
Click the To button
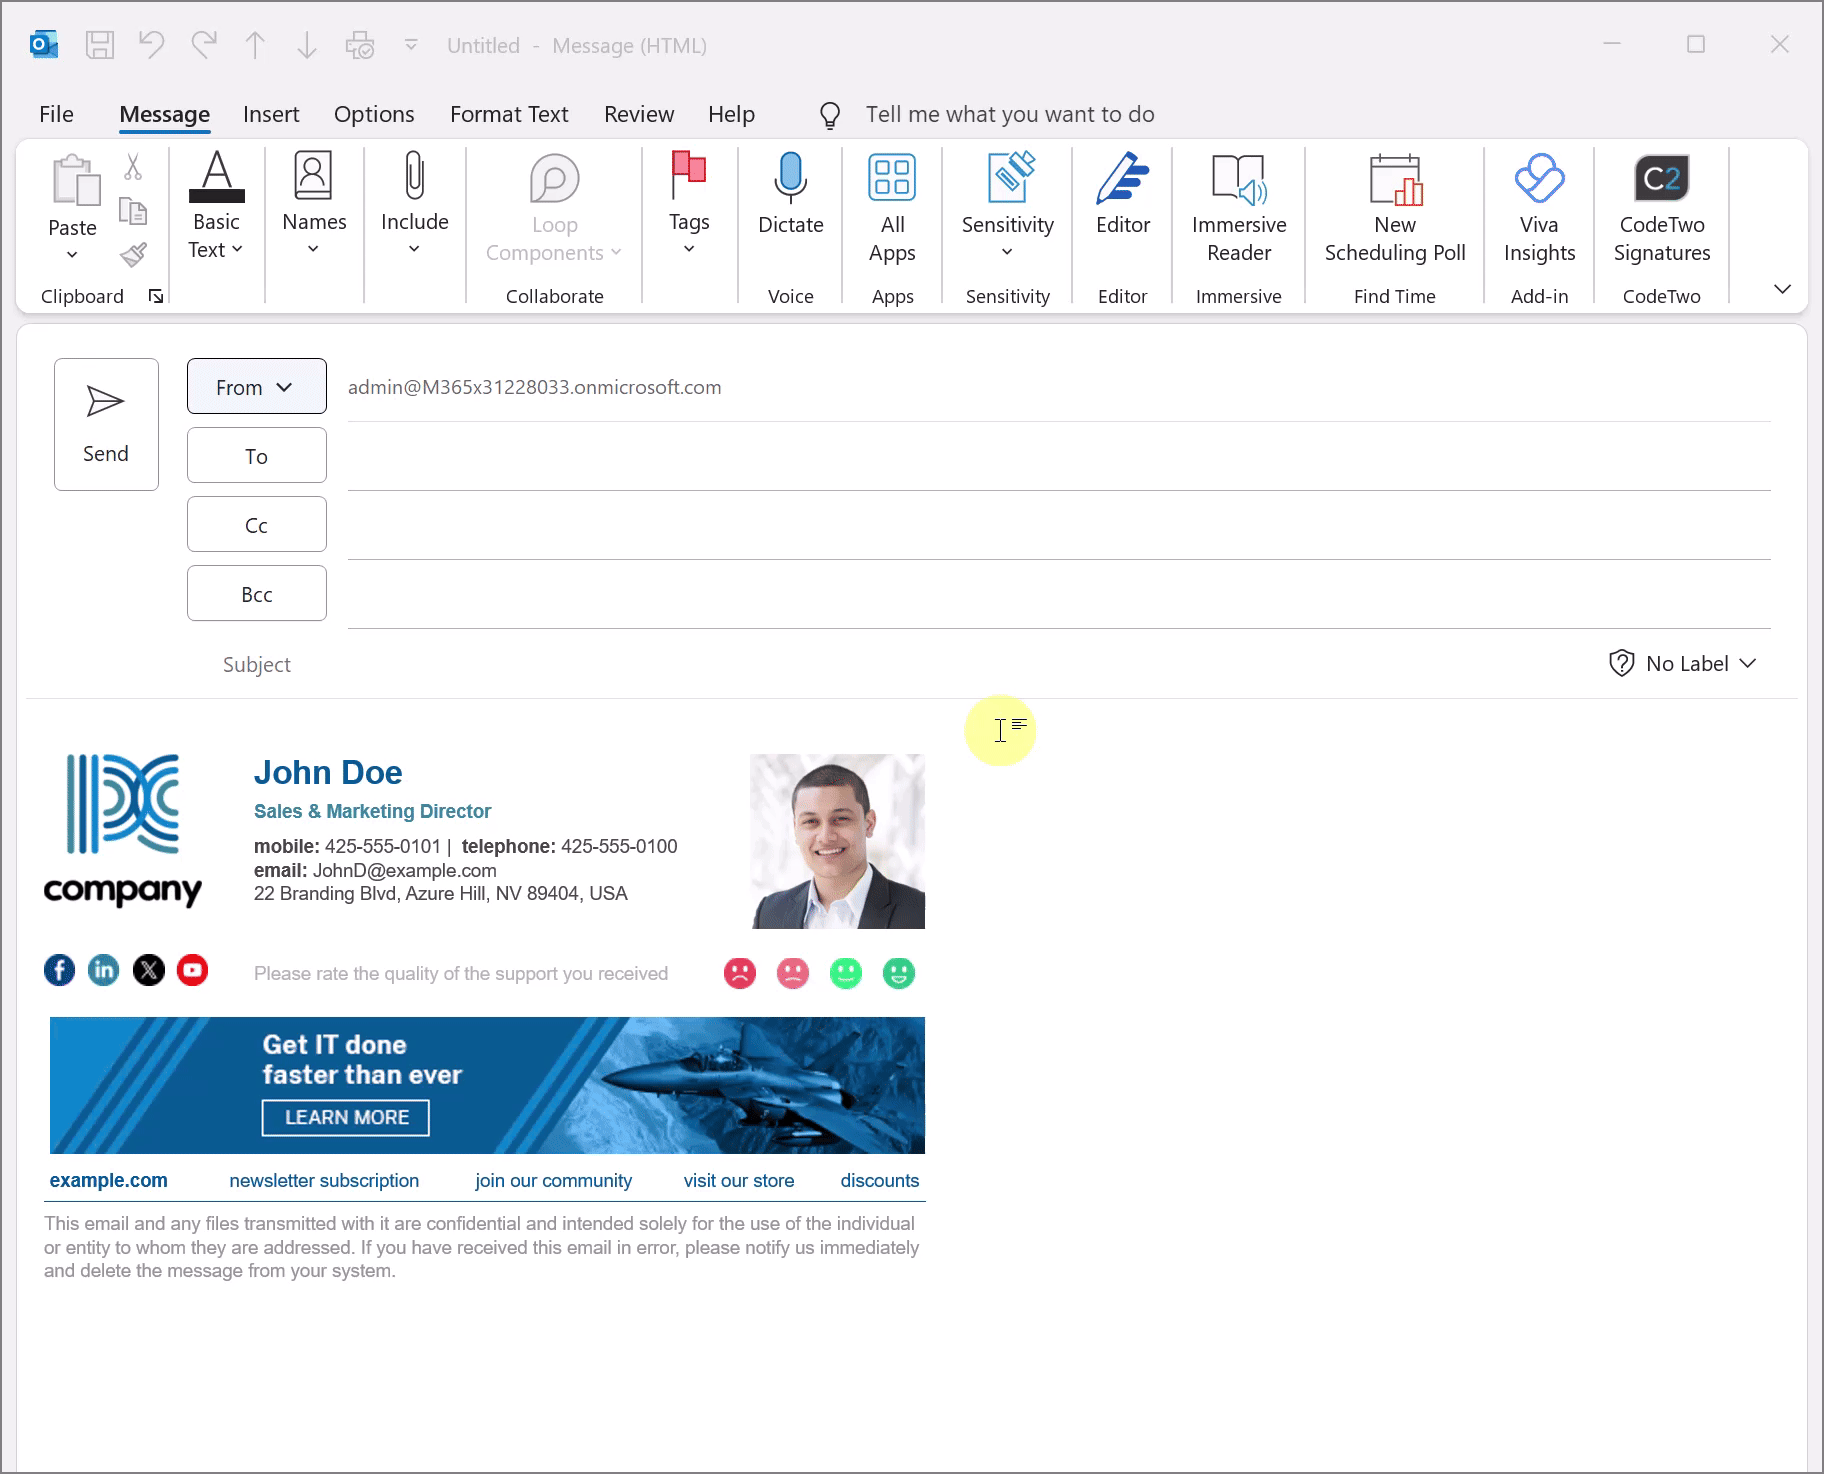[x=256, y=455]
